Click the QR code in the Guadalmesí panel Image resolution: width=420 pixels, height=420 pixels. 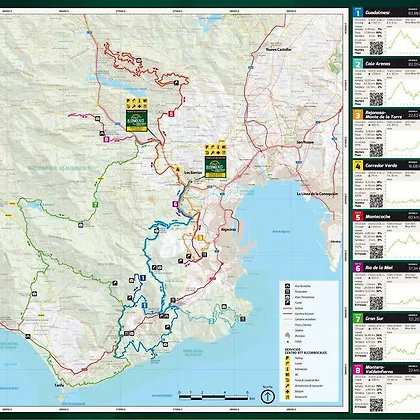pos(376,48)
